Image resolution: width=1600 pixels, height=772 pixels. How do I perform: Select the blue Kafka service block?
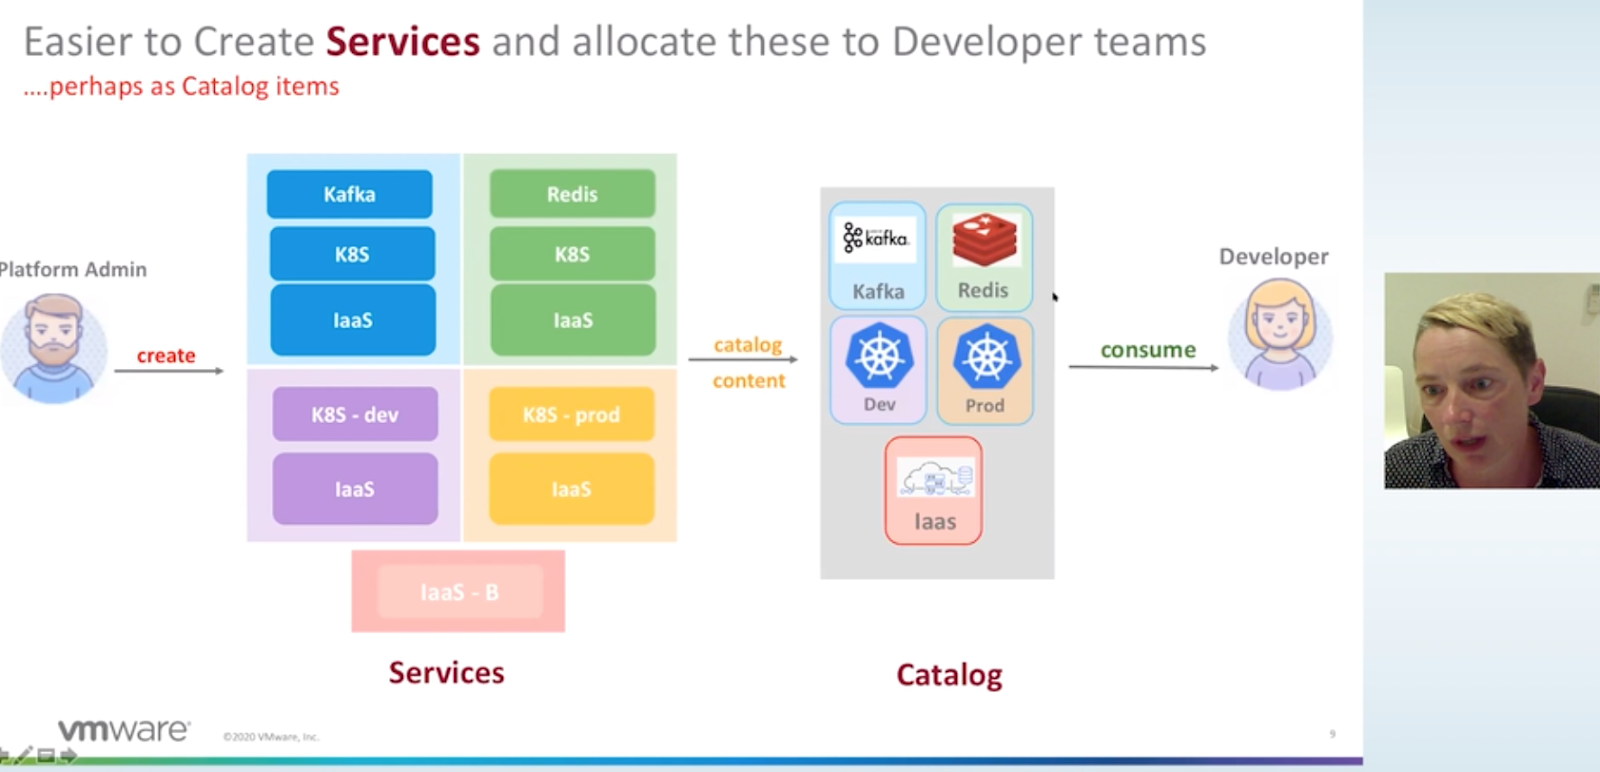click(350, 194)
